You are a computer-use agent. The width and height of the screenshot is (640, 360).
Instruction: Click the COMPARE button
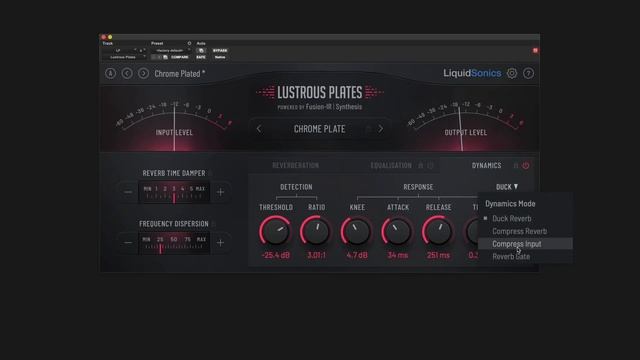[x=180, y=58]
